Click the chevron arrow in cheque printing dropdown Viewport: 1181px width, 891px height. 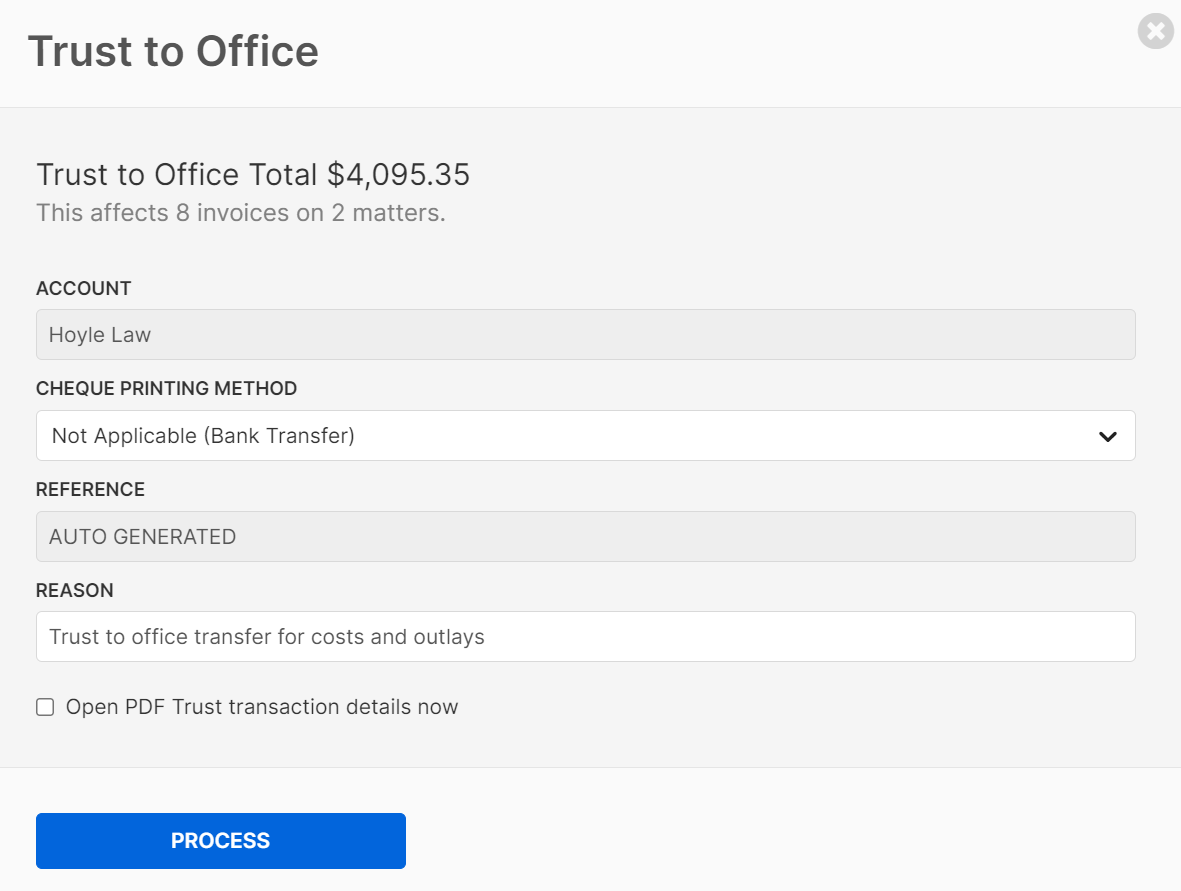click(1107, 436)
